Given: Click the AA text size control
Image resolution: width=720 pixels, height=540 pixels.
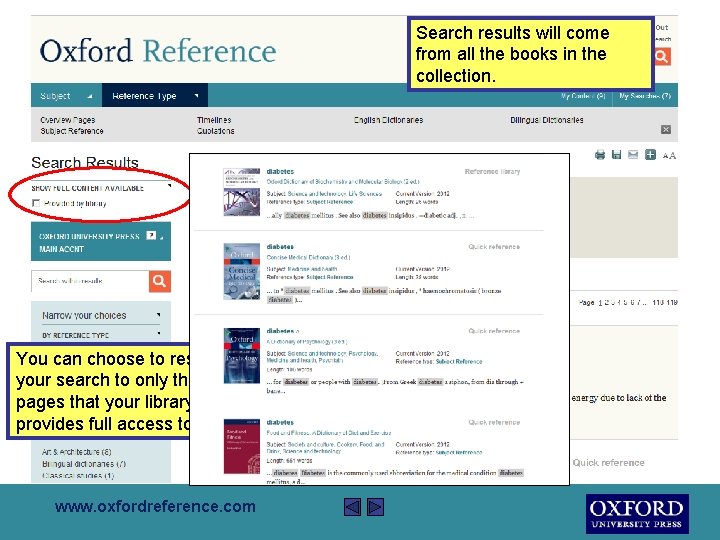Looking at the screenshot, I should (669, 156).
